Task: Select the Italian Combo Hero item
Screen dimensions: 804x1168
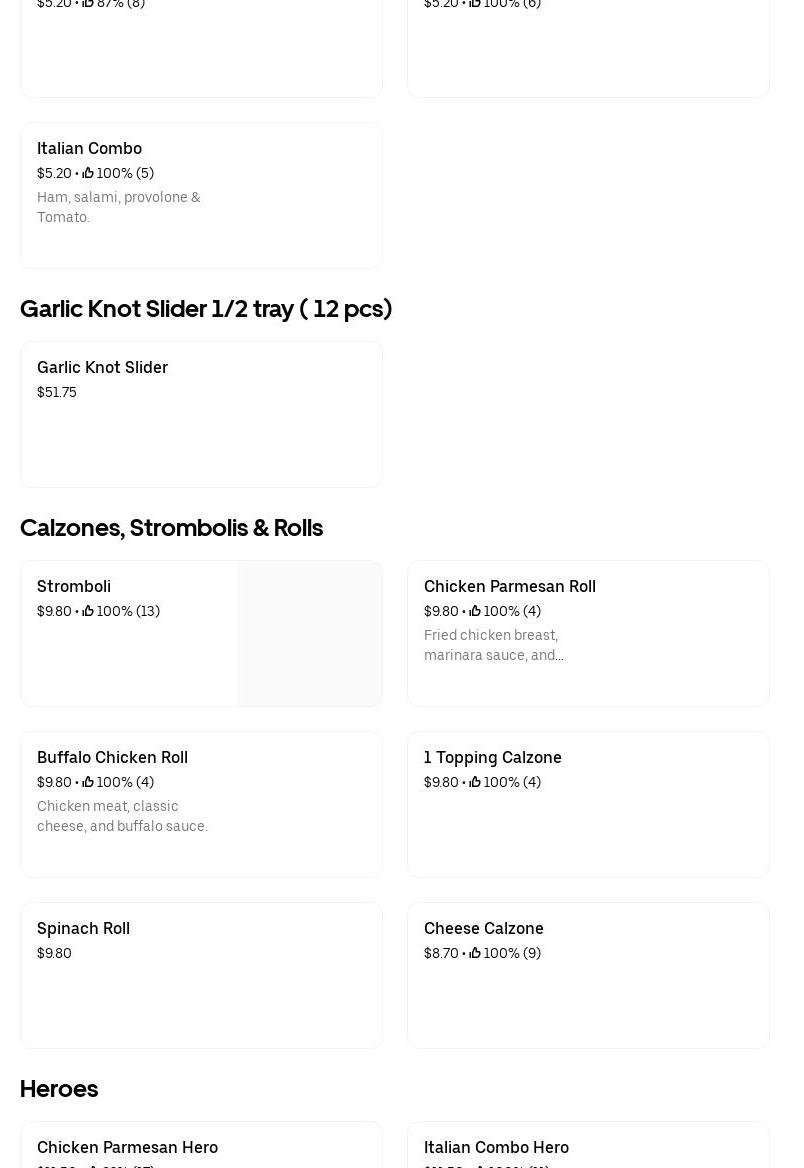Action: (496, 1147)
